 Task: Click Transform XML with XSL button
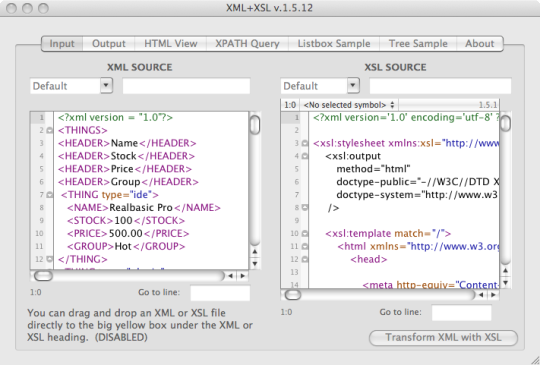coord(443,337)
